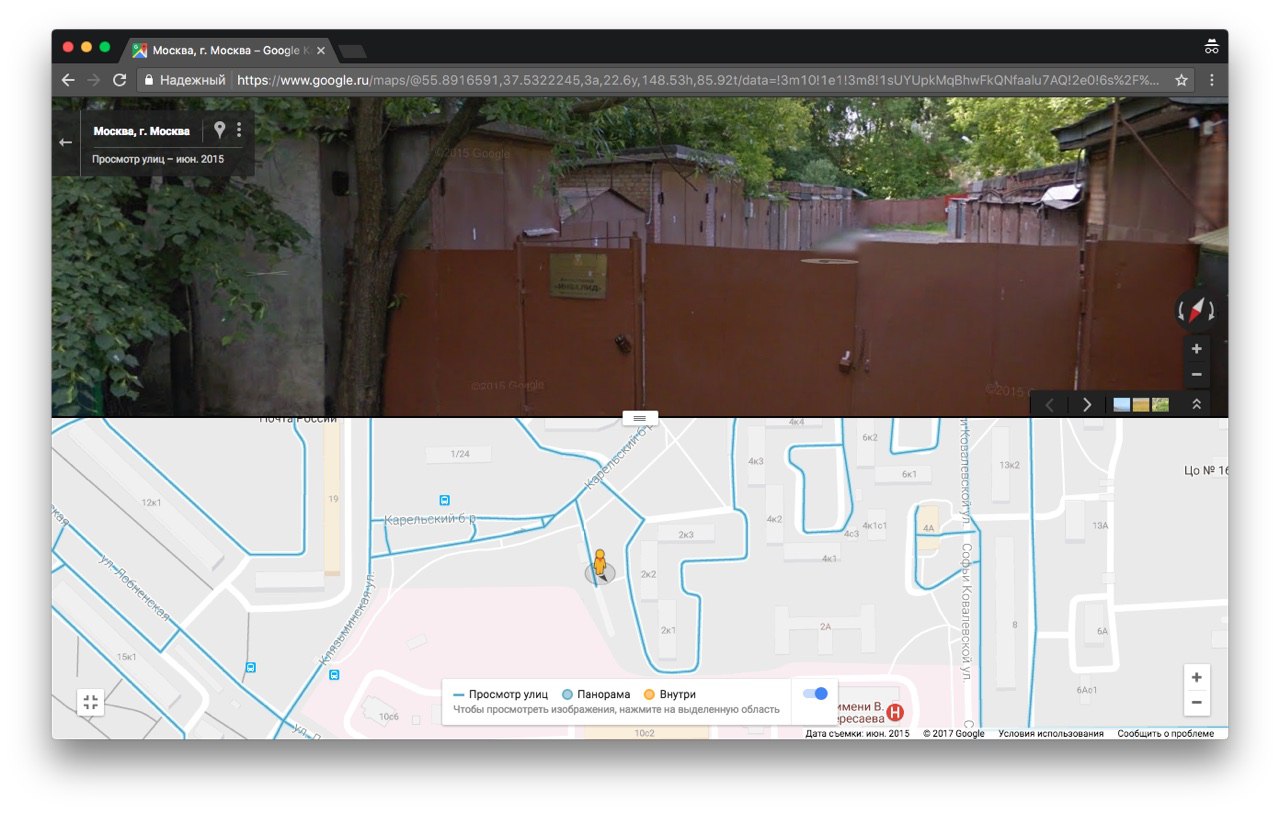The image size is (1280, 813).
Task: Click the Просмотр улиц legend item
Action: (x=501, y=694)
